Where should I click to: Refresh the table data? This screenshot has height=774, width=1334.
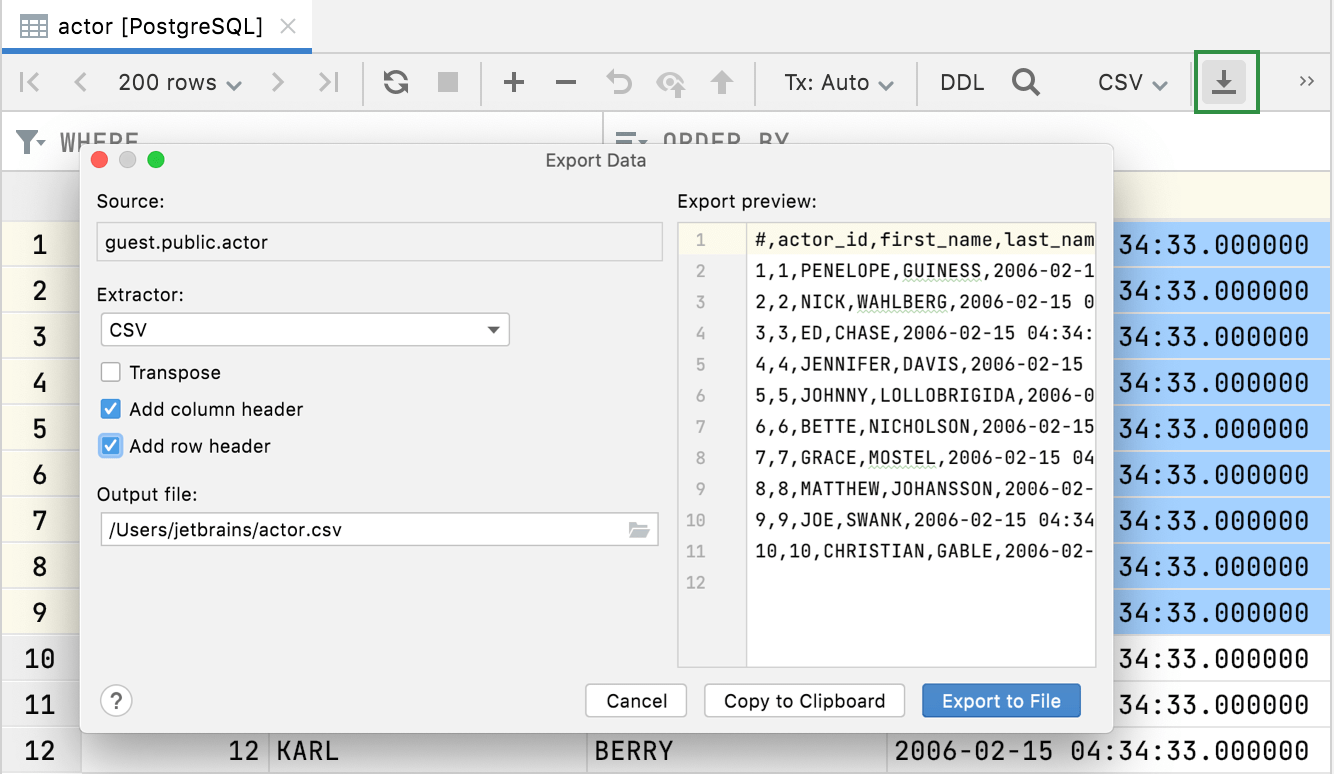point(395,82)
